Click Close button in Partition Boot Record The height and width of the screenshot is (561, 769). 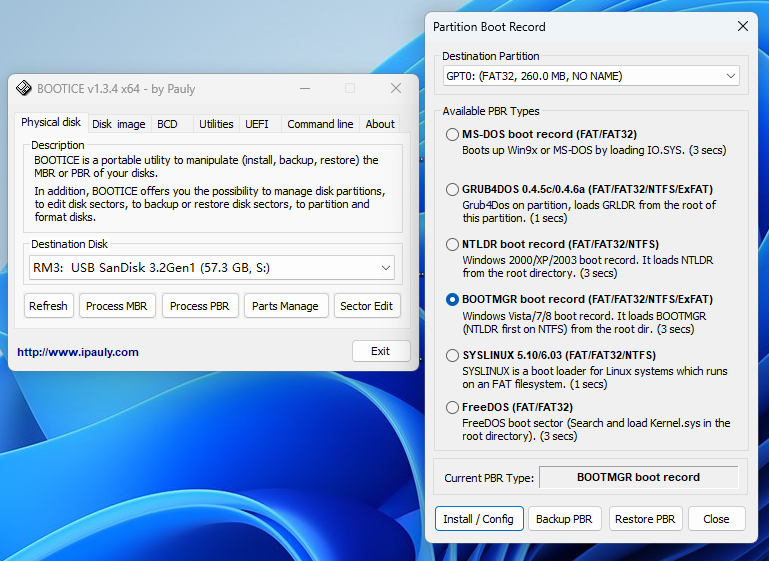[x=717, y=519]
